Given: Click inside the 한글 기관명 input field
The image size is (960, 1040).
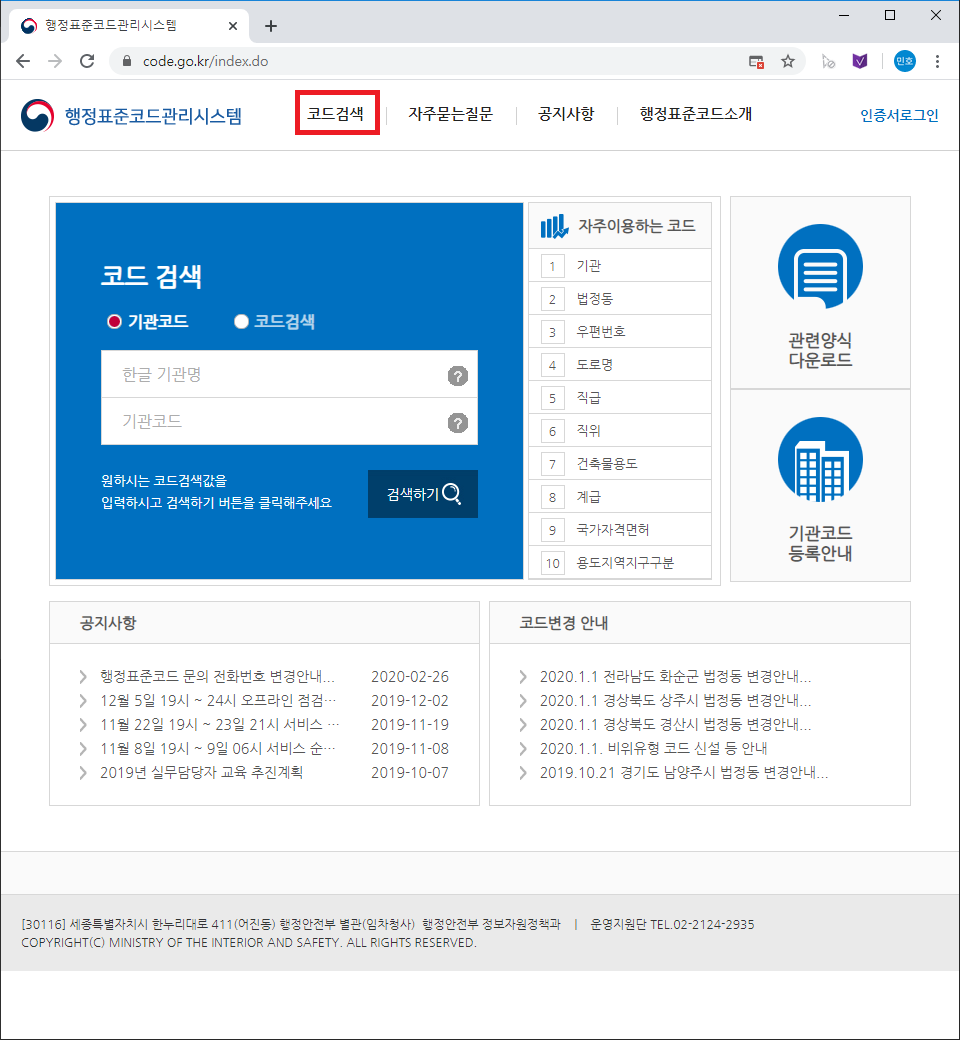Looking at the screenshot, I should (280, 377).
